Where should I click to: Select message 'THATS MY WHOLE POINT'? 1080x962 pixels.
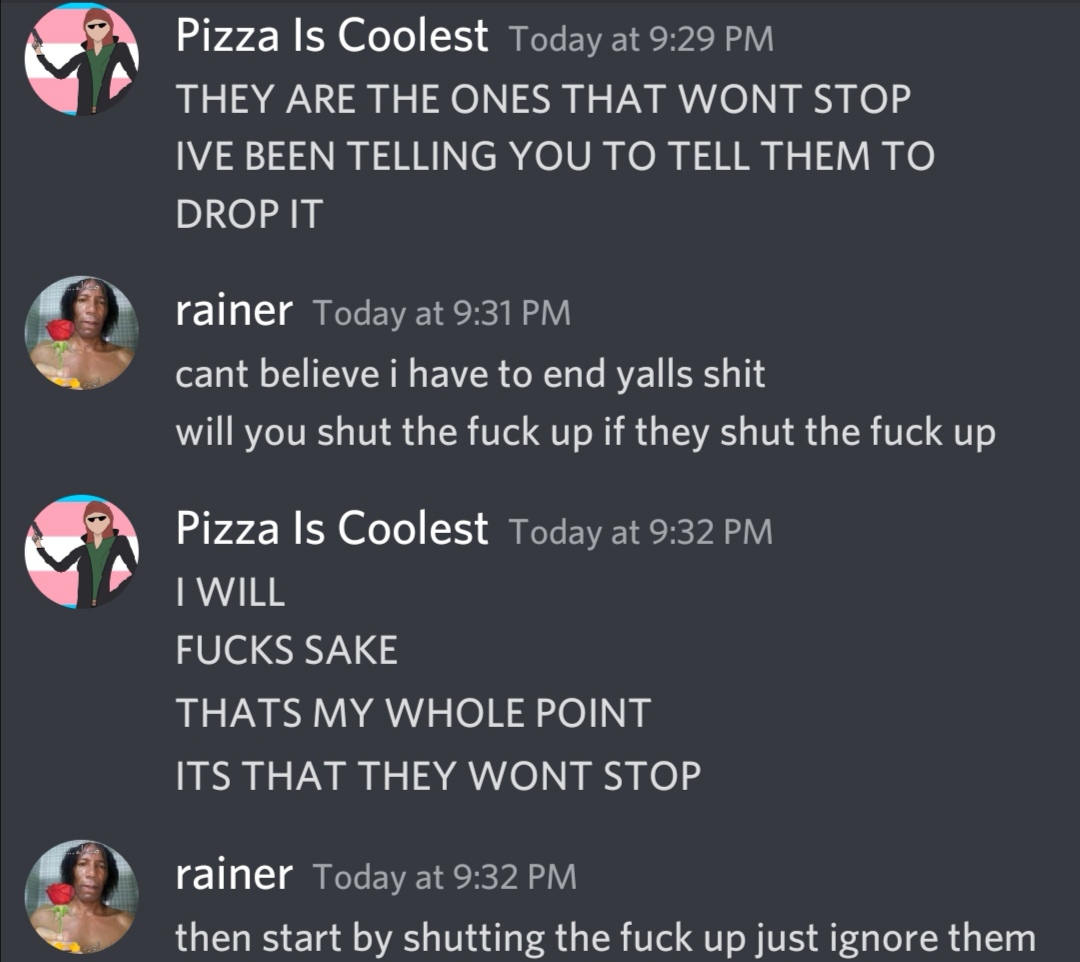413,713
